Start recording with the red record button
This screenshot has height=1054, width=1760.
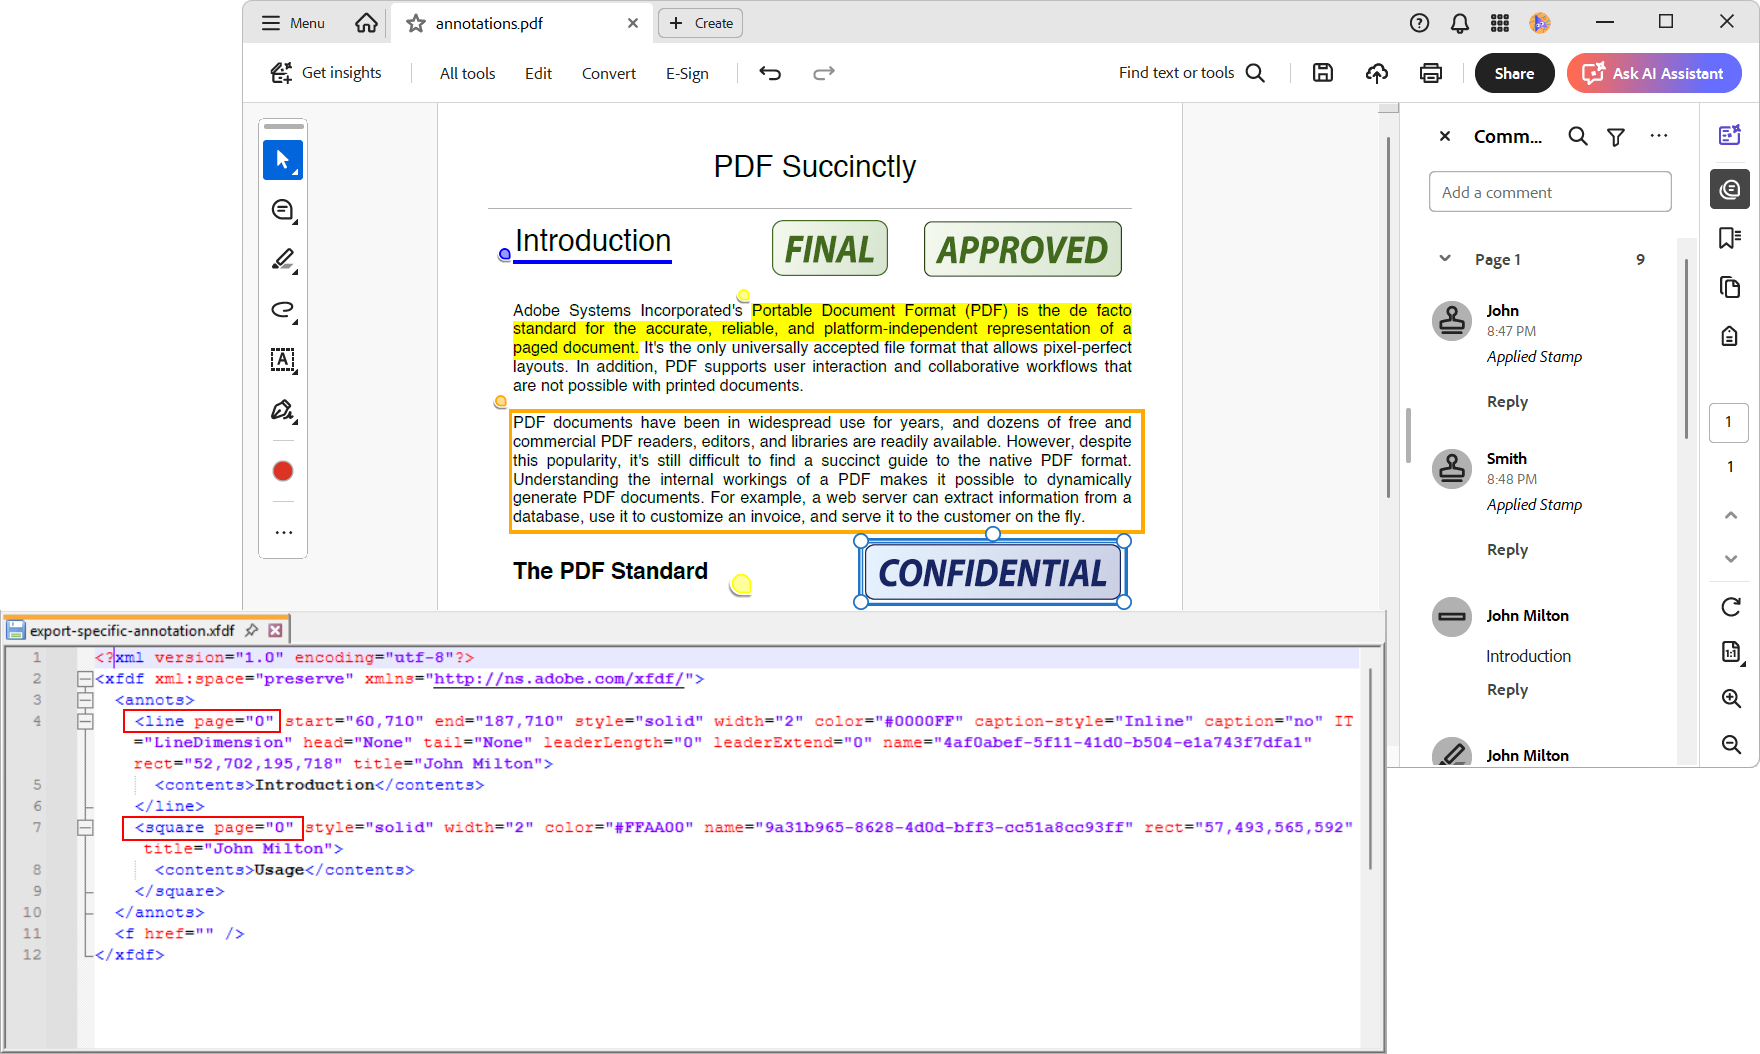coord(283,469)
